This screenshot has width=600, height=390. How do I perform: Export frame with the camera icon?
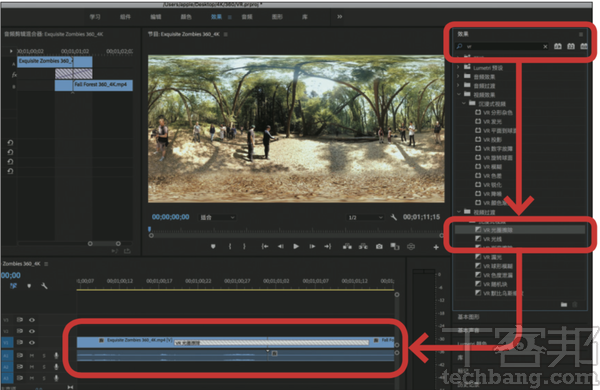click(379, 246)
